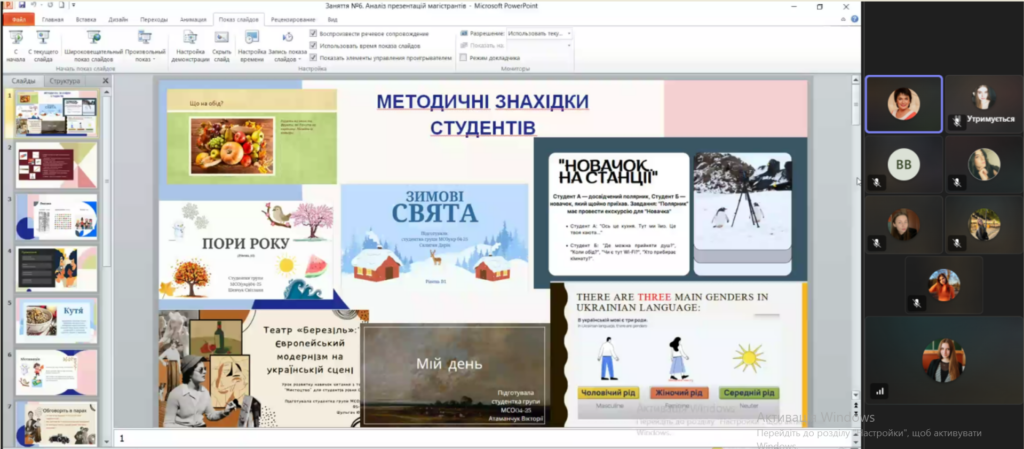Select slide 2 thumbnail
Screen dimensions: 1024x449
[57, 164]
